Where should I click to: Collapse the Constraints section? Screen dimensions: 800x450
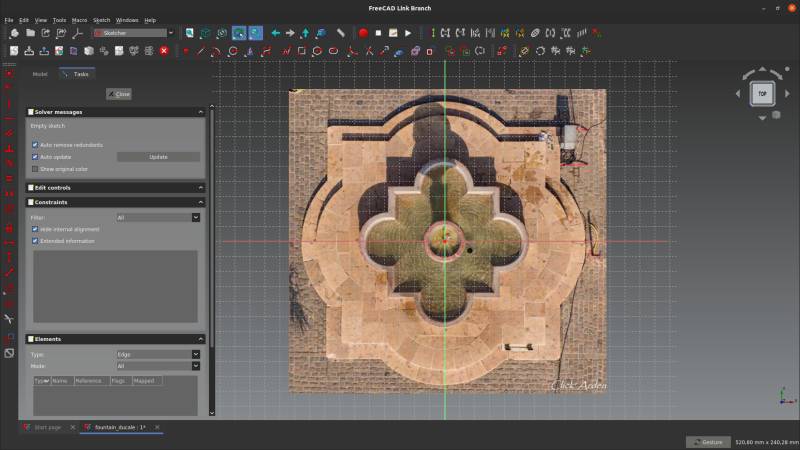click(x=201, y=203)
